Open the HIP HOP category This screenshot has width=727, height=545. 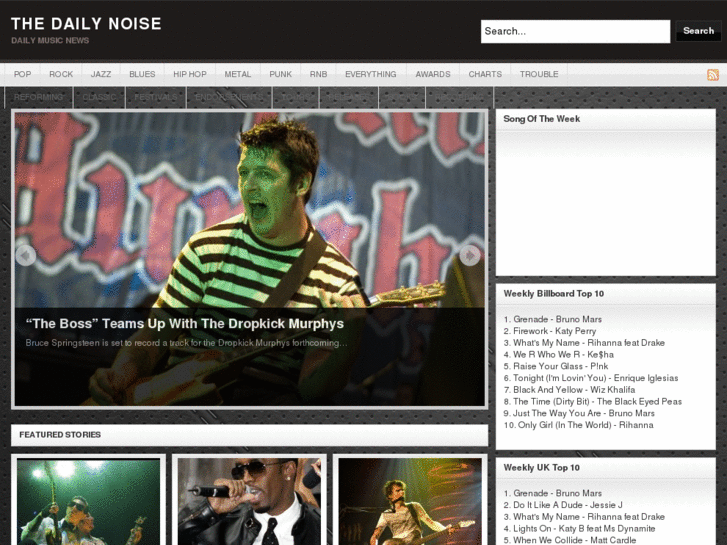click(190, 74)
